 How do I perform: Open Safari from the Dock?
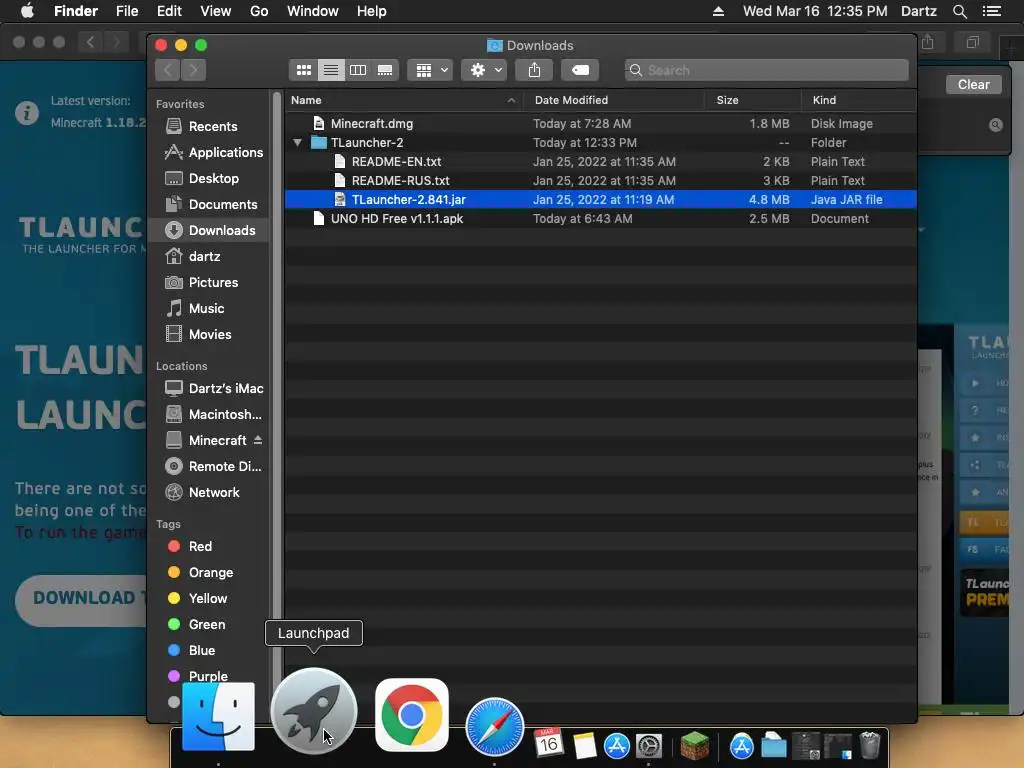point(494,727)
